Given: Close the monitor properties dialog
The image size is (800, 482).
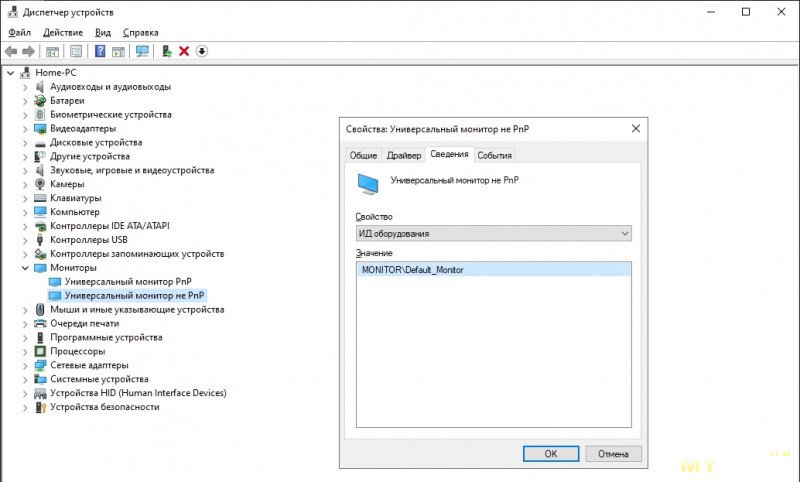Looking at the screenshot, I should 636,129.
